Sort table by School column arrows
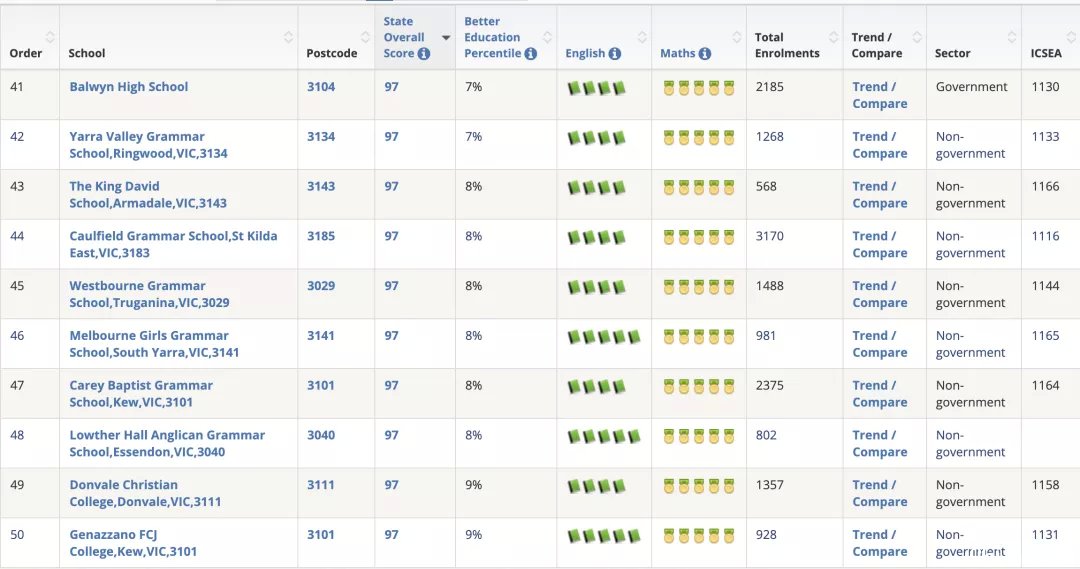 [x=288, y=37]
